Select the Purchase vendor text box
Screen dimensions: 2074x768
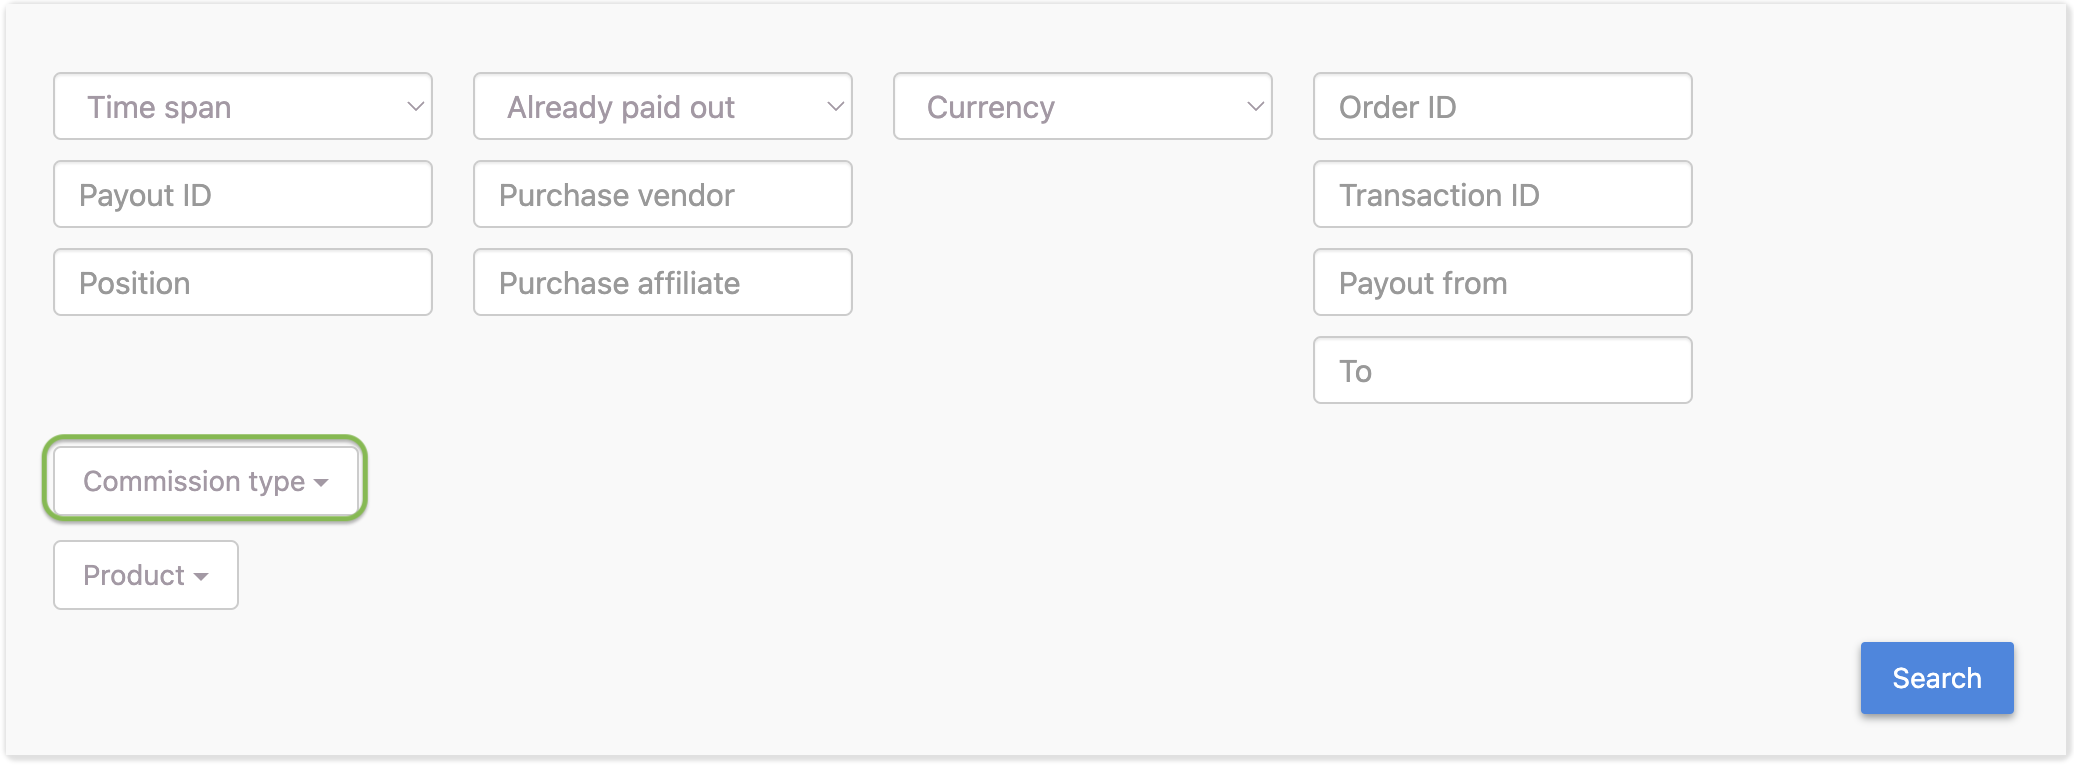[x=663, y=194]
